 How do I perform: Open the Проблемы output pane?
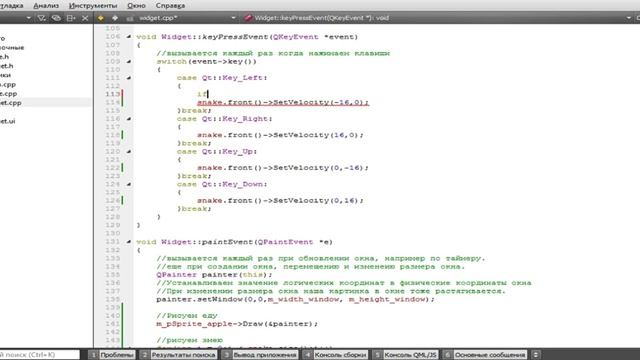[112, 355]
